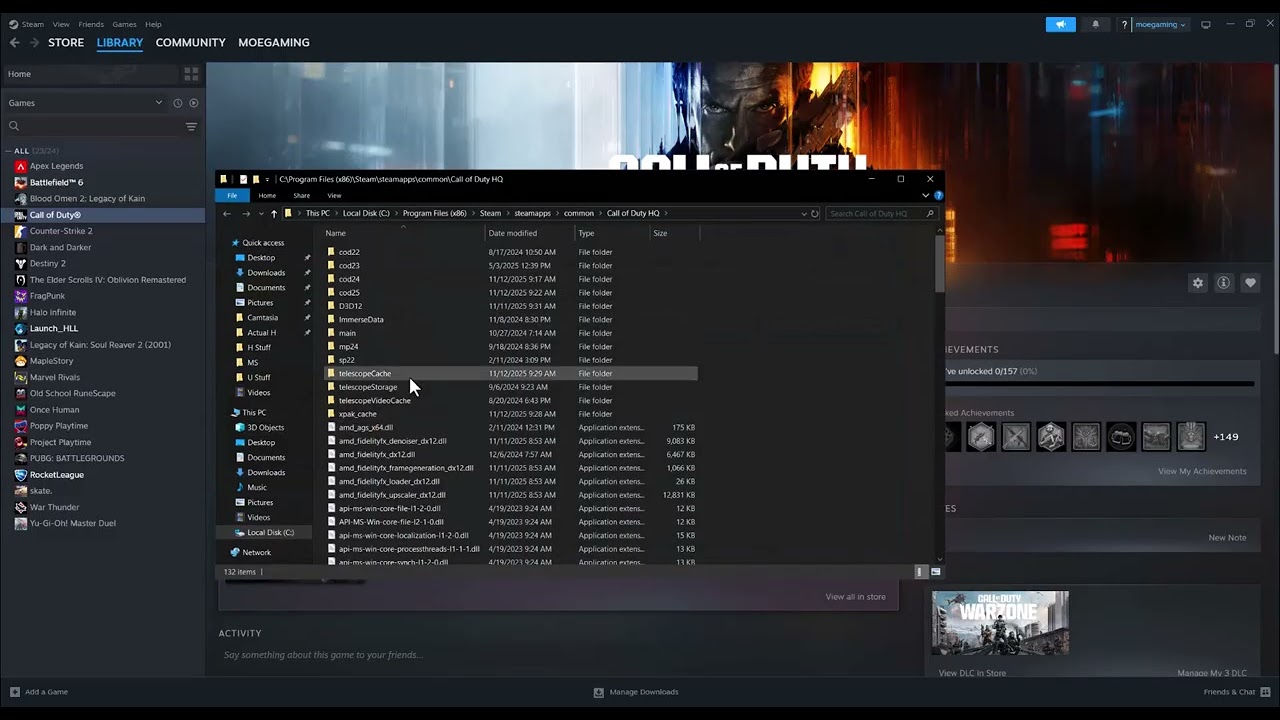The height and width of the screenshot is (720, 1280).
Task: Open the Explorer View ribbon tab
Action: (x=334, y=196)
